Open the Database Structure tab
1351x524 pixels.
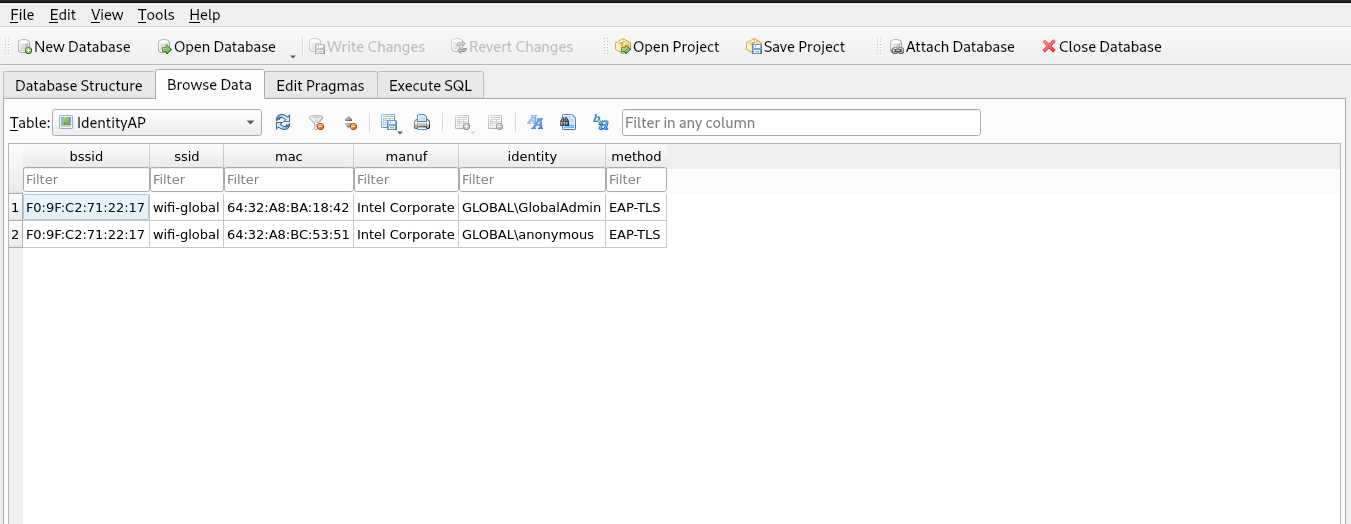pyautogui.click(x=79, y=86)
